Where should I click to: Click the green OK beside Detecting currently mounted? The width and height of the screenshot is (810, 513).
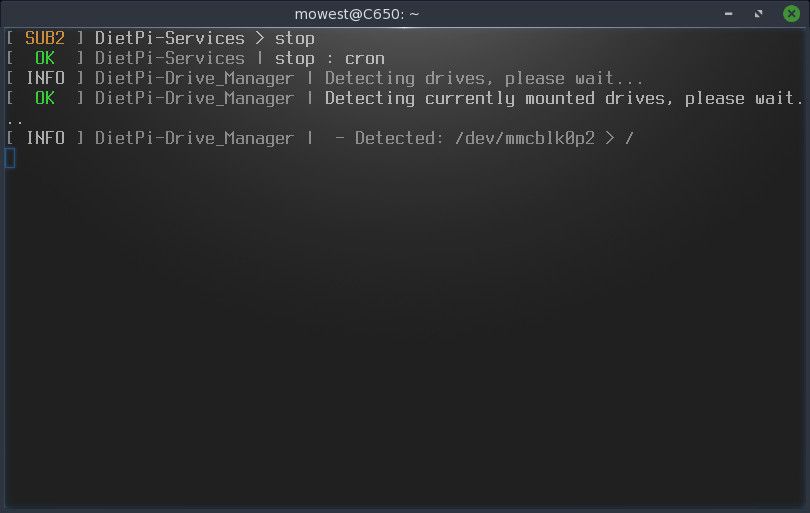coord(45,98)
